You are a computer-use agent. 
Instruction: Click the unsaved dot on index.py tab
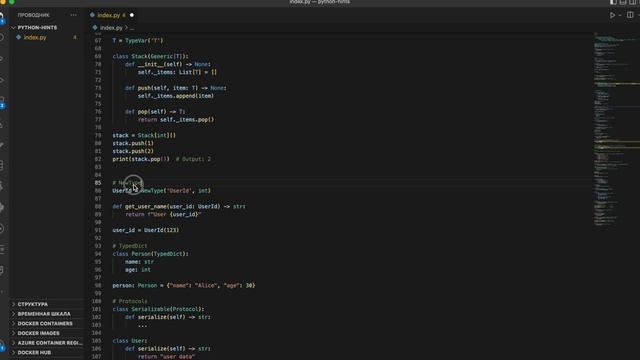[x=131, y=15]
